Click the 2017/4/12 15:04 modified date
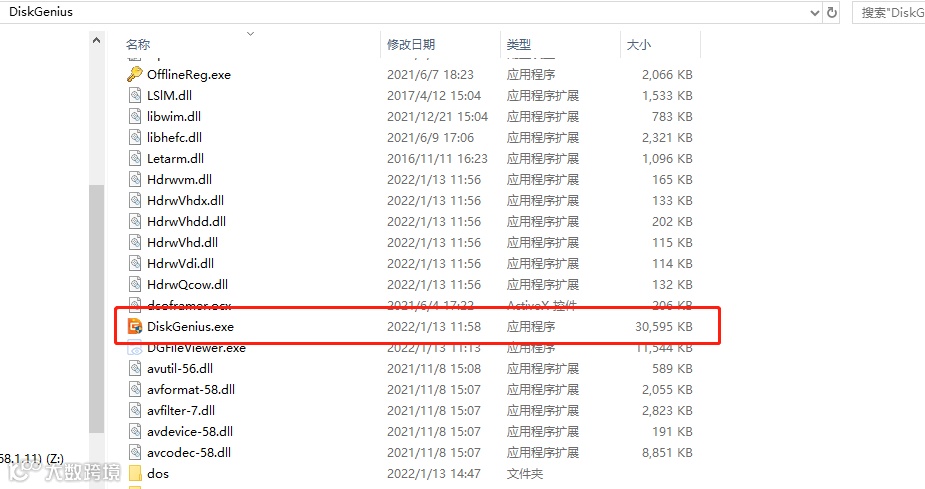This screenshot has width=925, height=489. 434,96
